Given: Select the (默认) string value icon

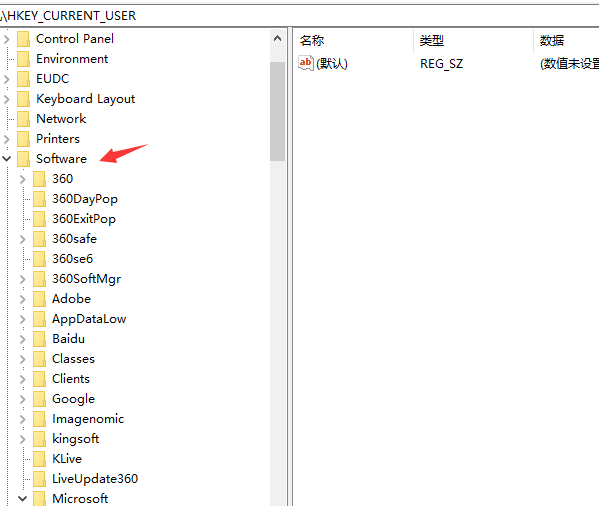Looking at the screenshot, I should pyautogui.click(x=306, y=63).
